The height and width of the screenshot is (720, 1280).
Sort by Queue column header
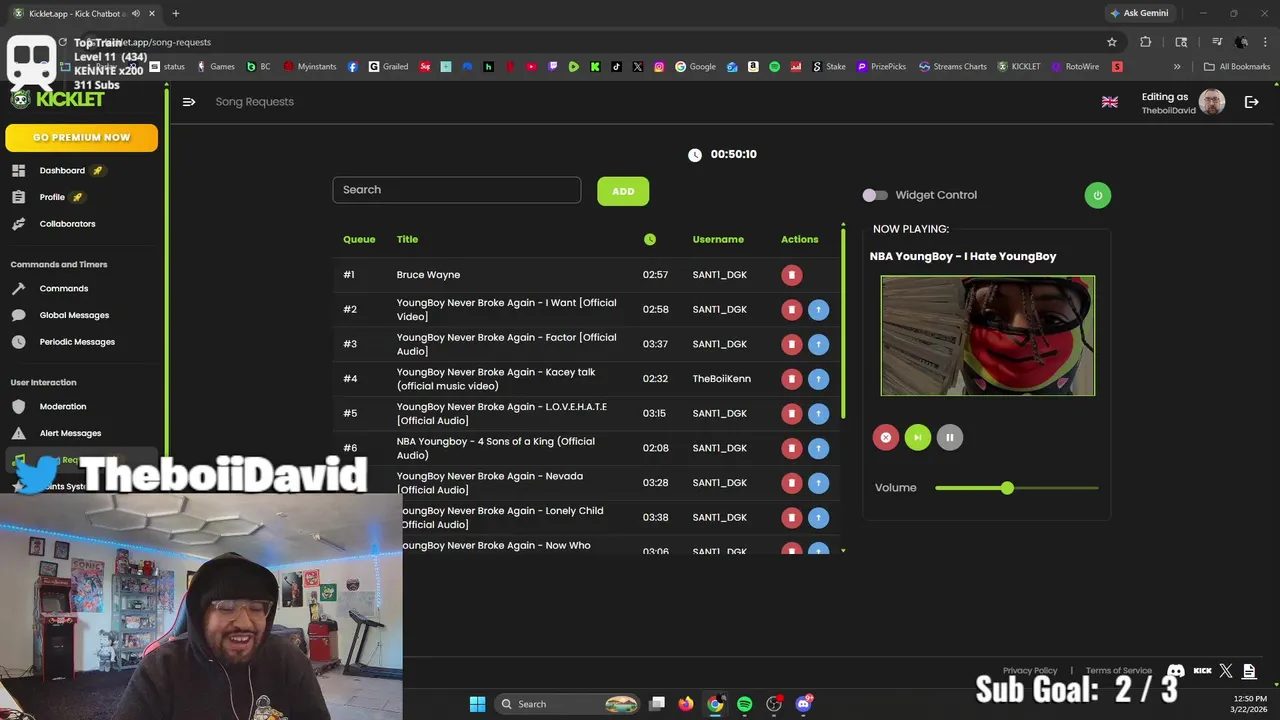coord(359,240)
